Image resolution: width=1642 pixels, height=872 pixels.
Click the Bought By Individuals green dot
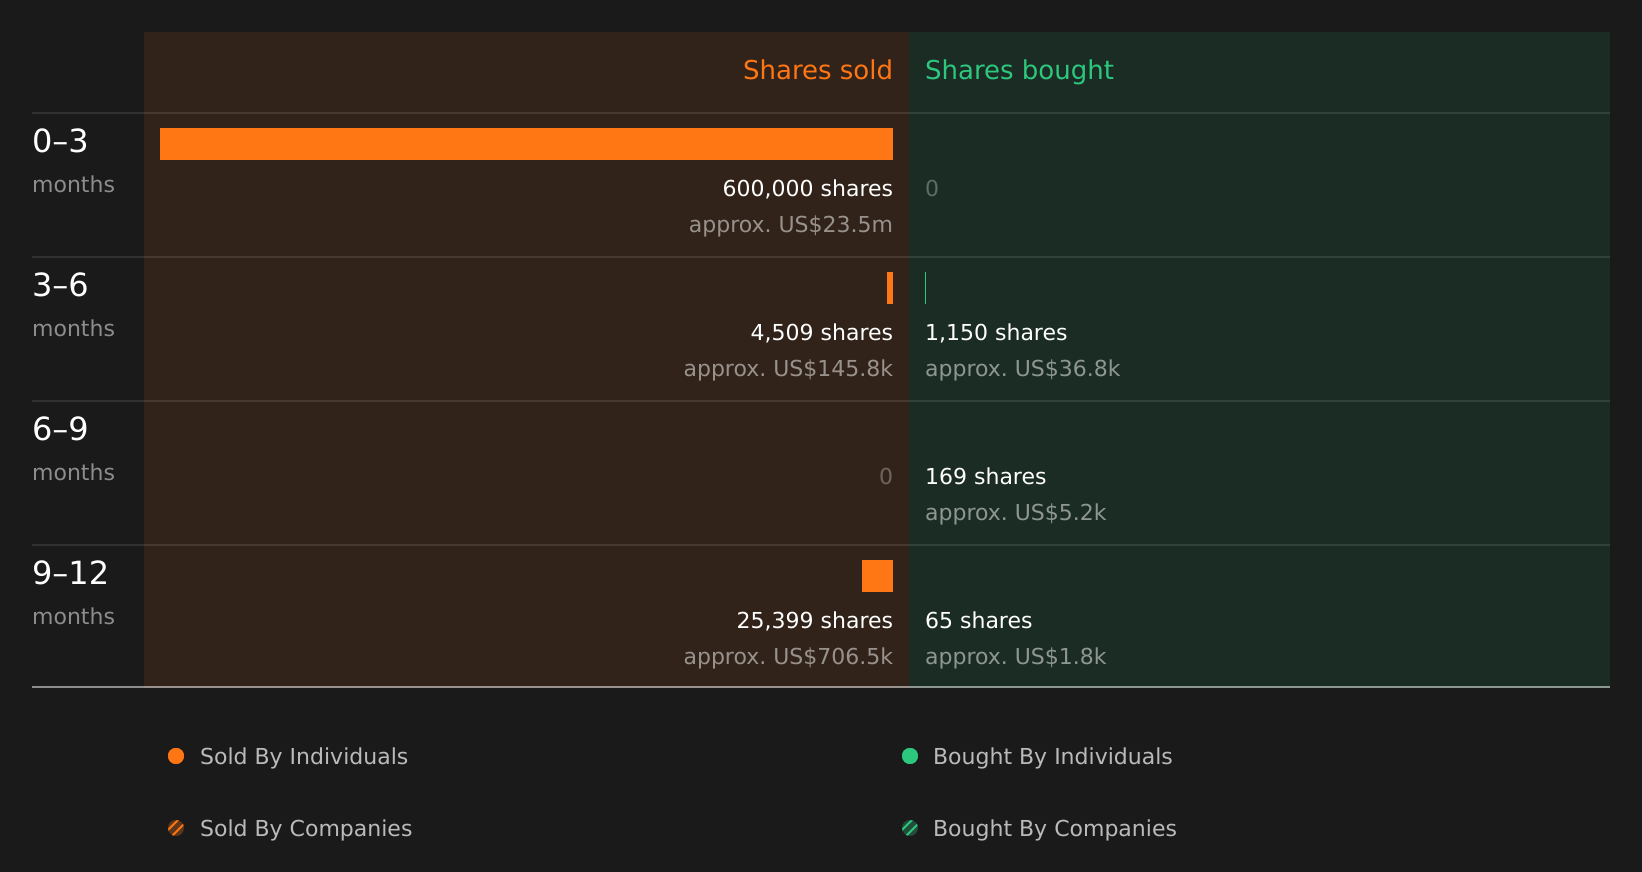910,756
